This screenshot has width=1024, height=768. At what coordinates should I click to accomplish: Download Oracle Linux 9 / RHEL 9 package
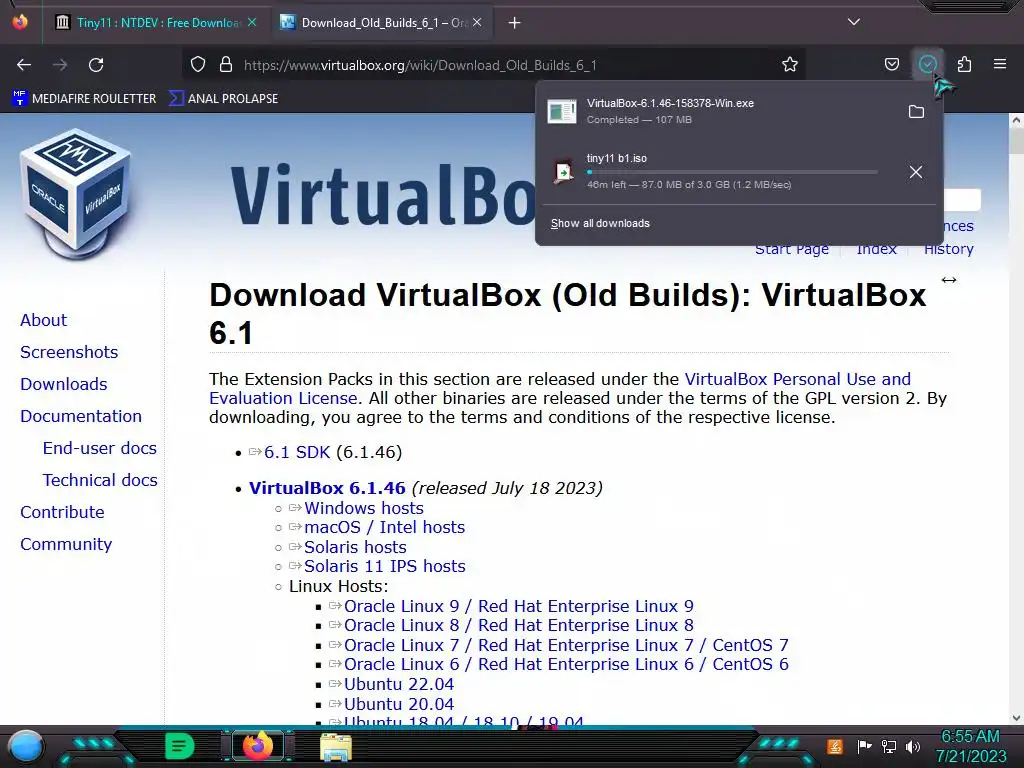point(519,607)
